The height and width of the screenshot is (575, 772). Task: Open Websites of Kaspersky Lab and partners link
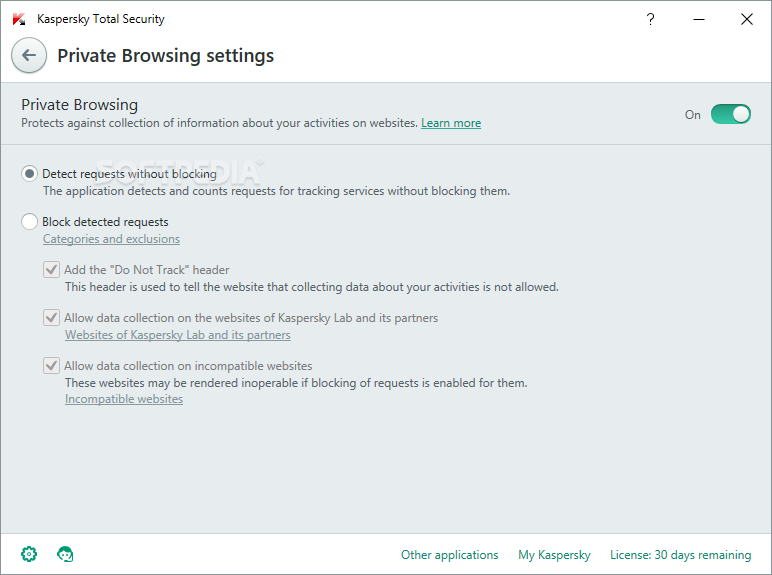tap(177, 335)
